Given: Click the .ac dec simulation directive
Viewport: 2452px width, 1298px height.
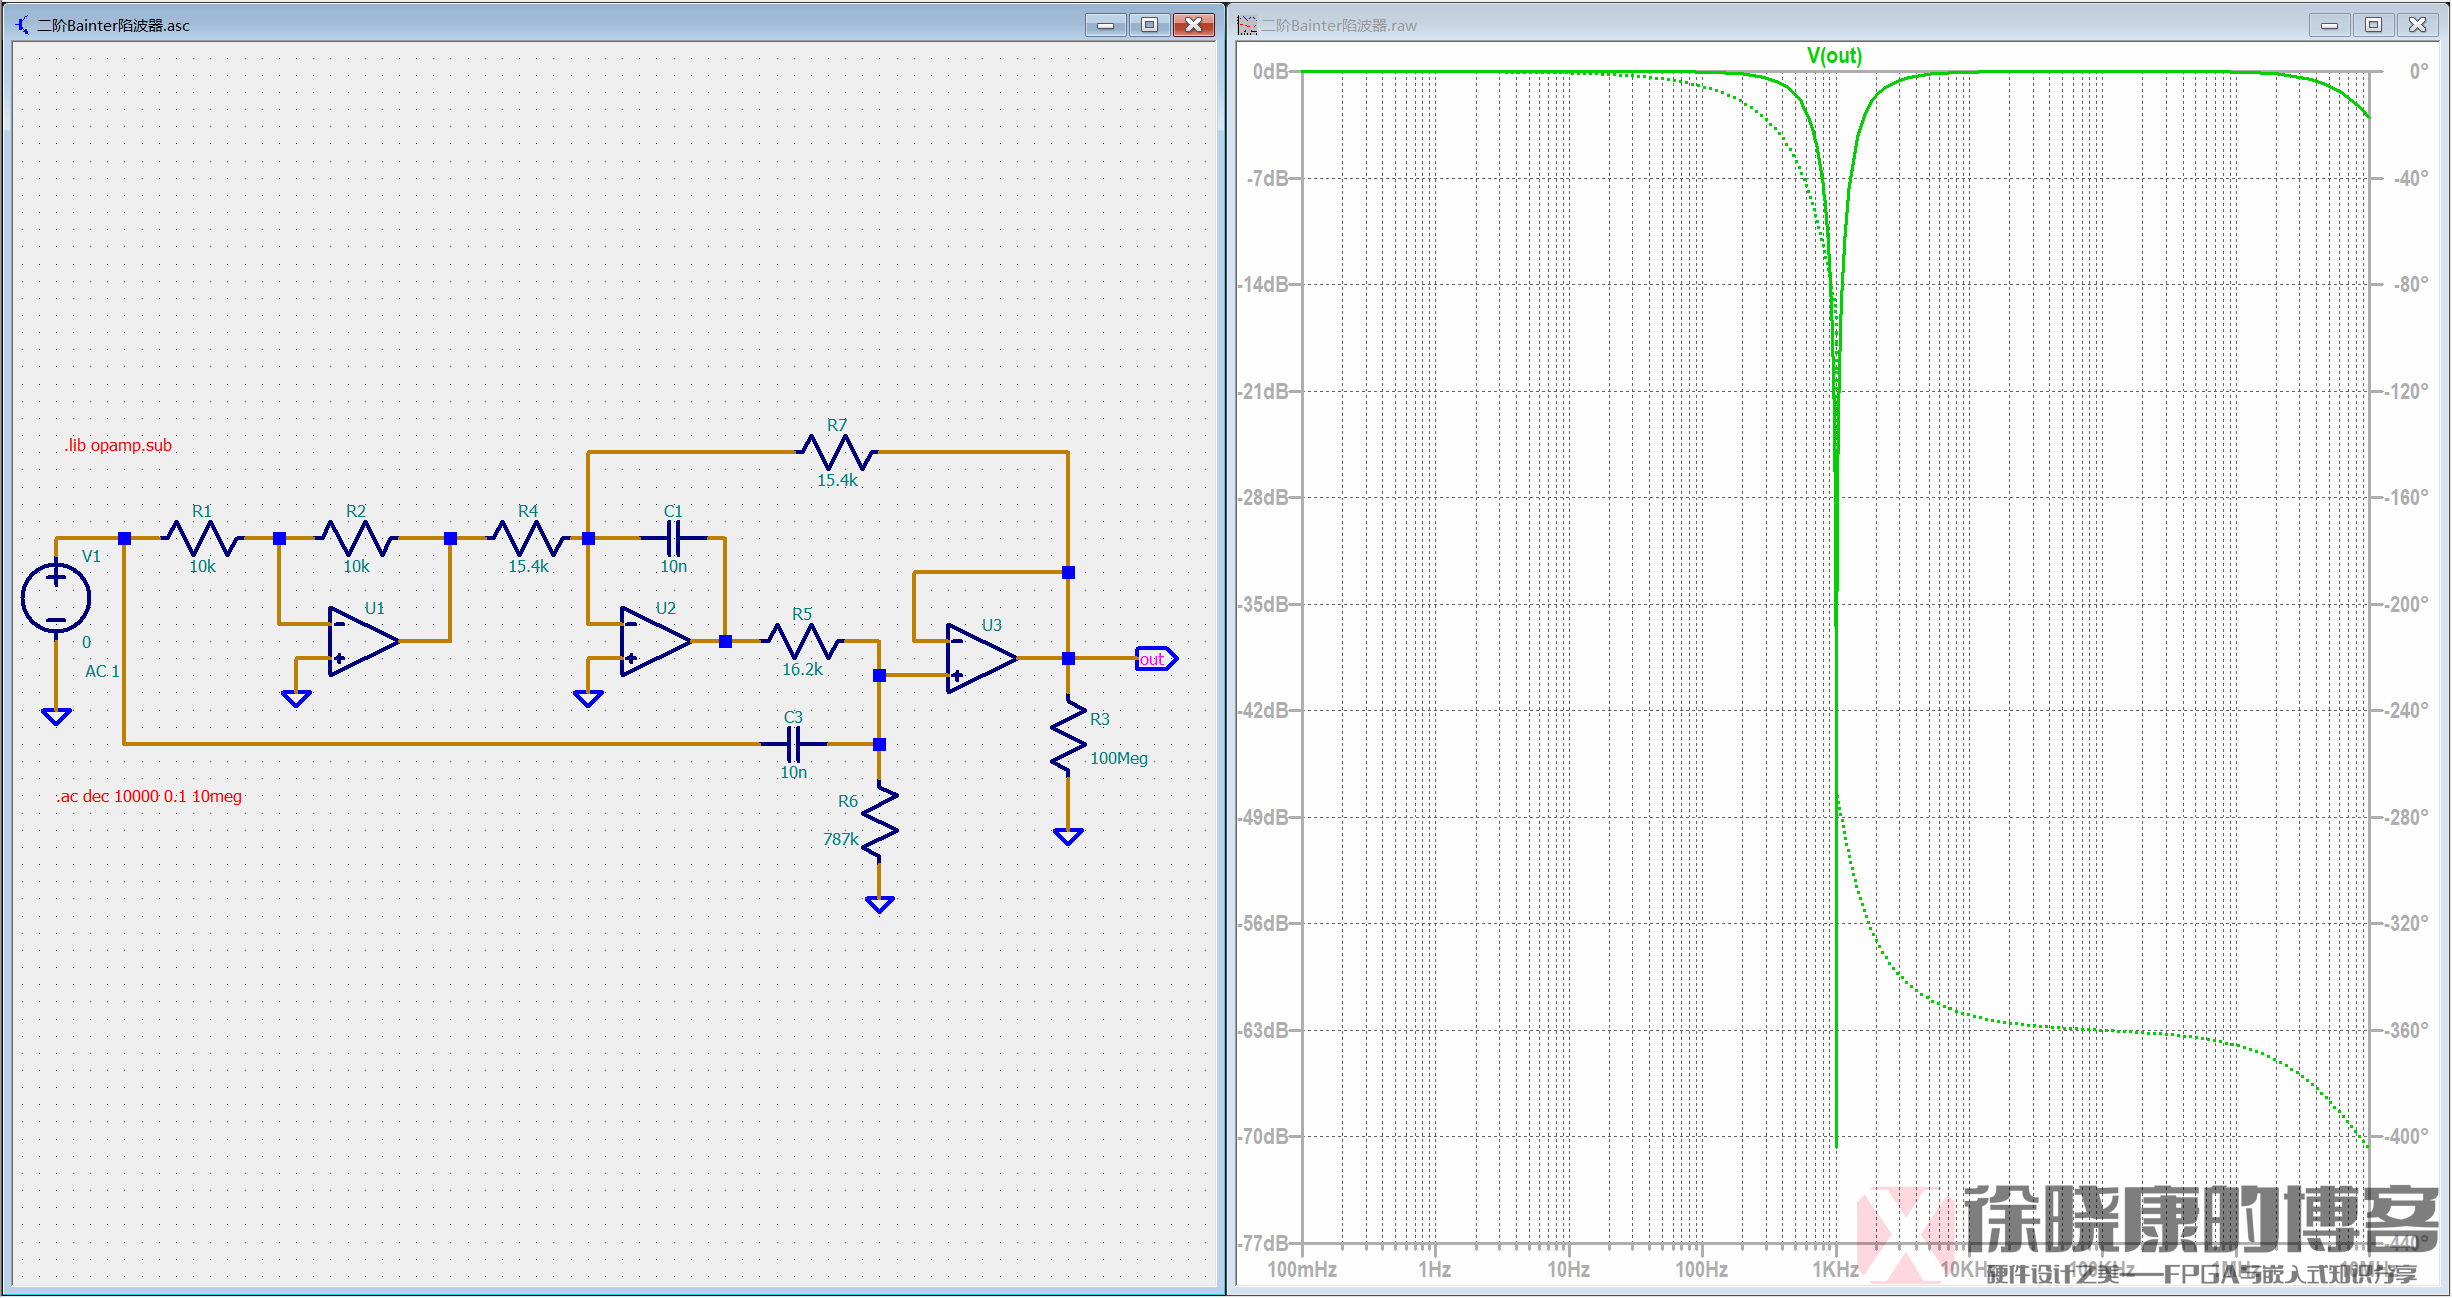Looking at the screenshot, I should [x=149, y=796].
